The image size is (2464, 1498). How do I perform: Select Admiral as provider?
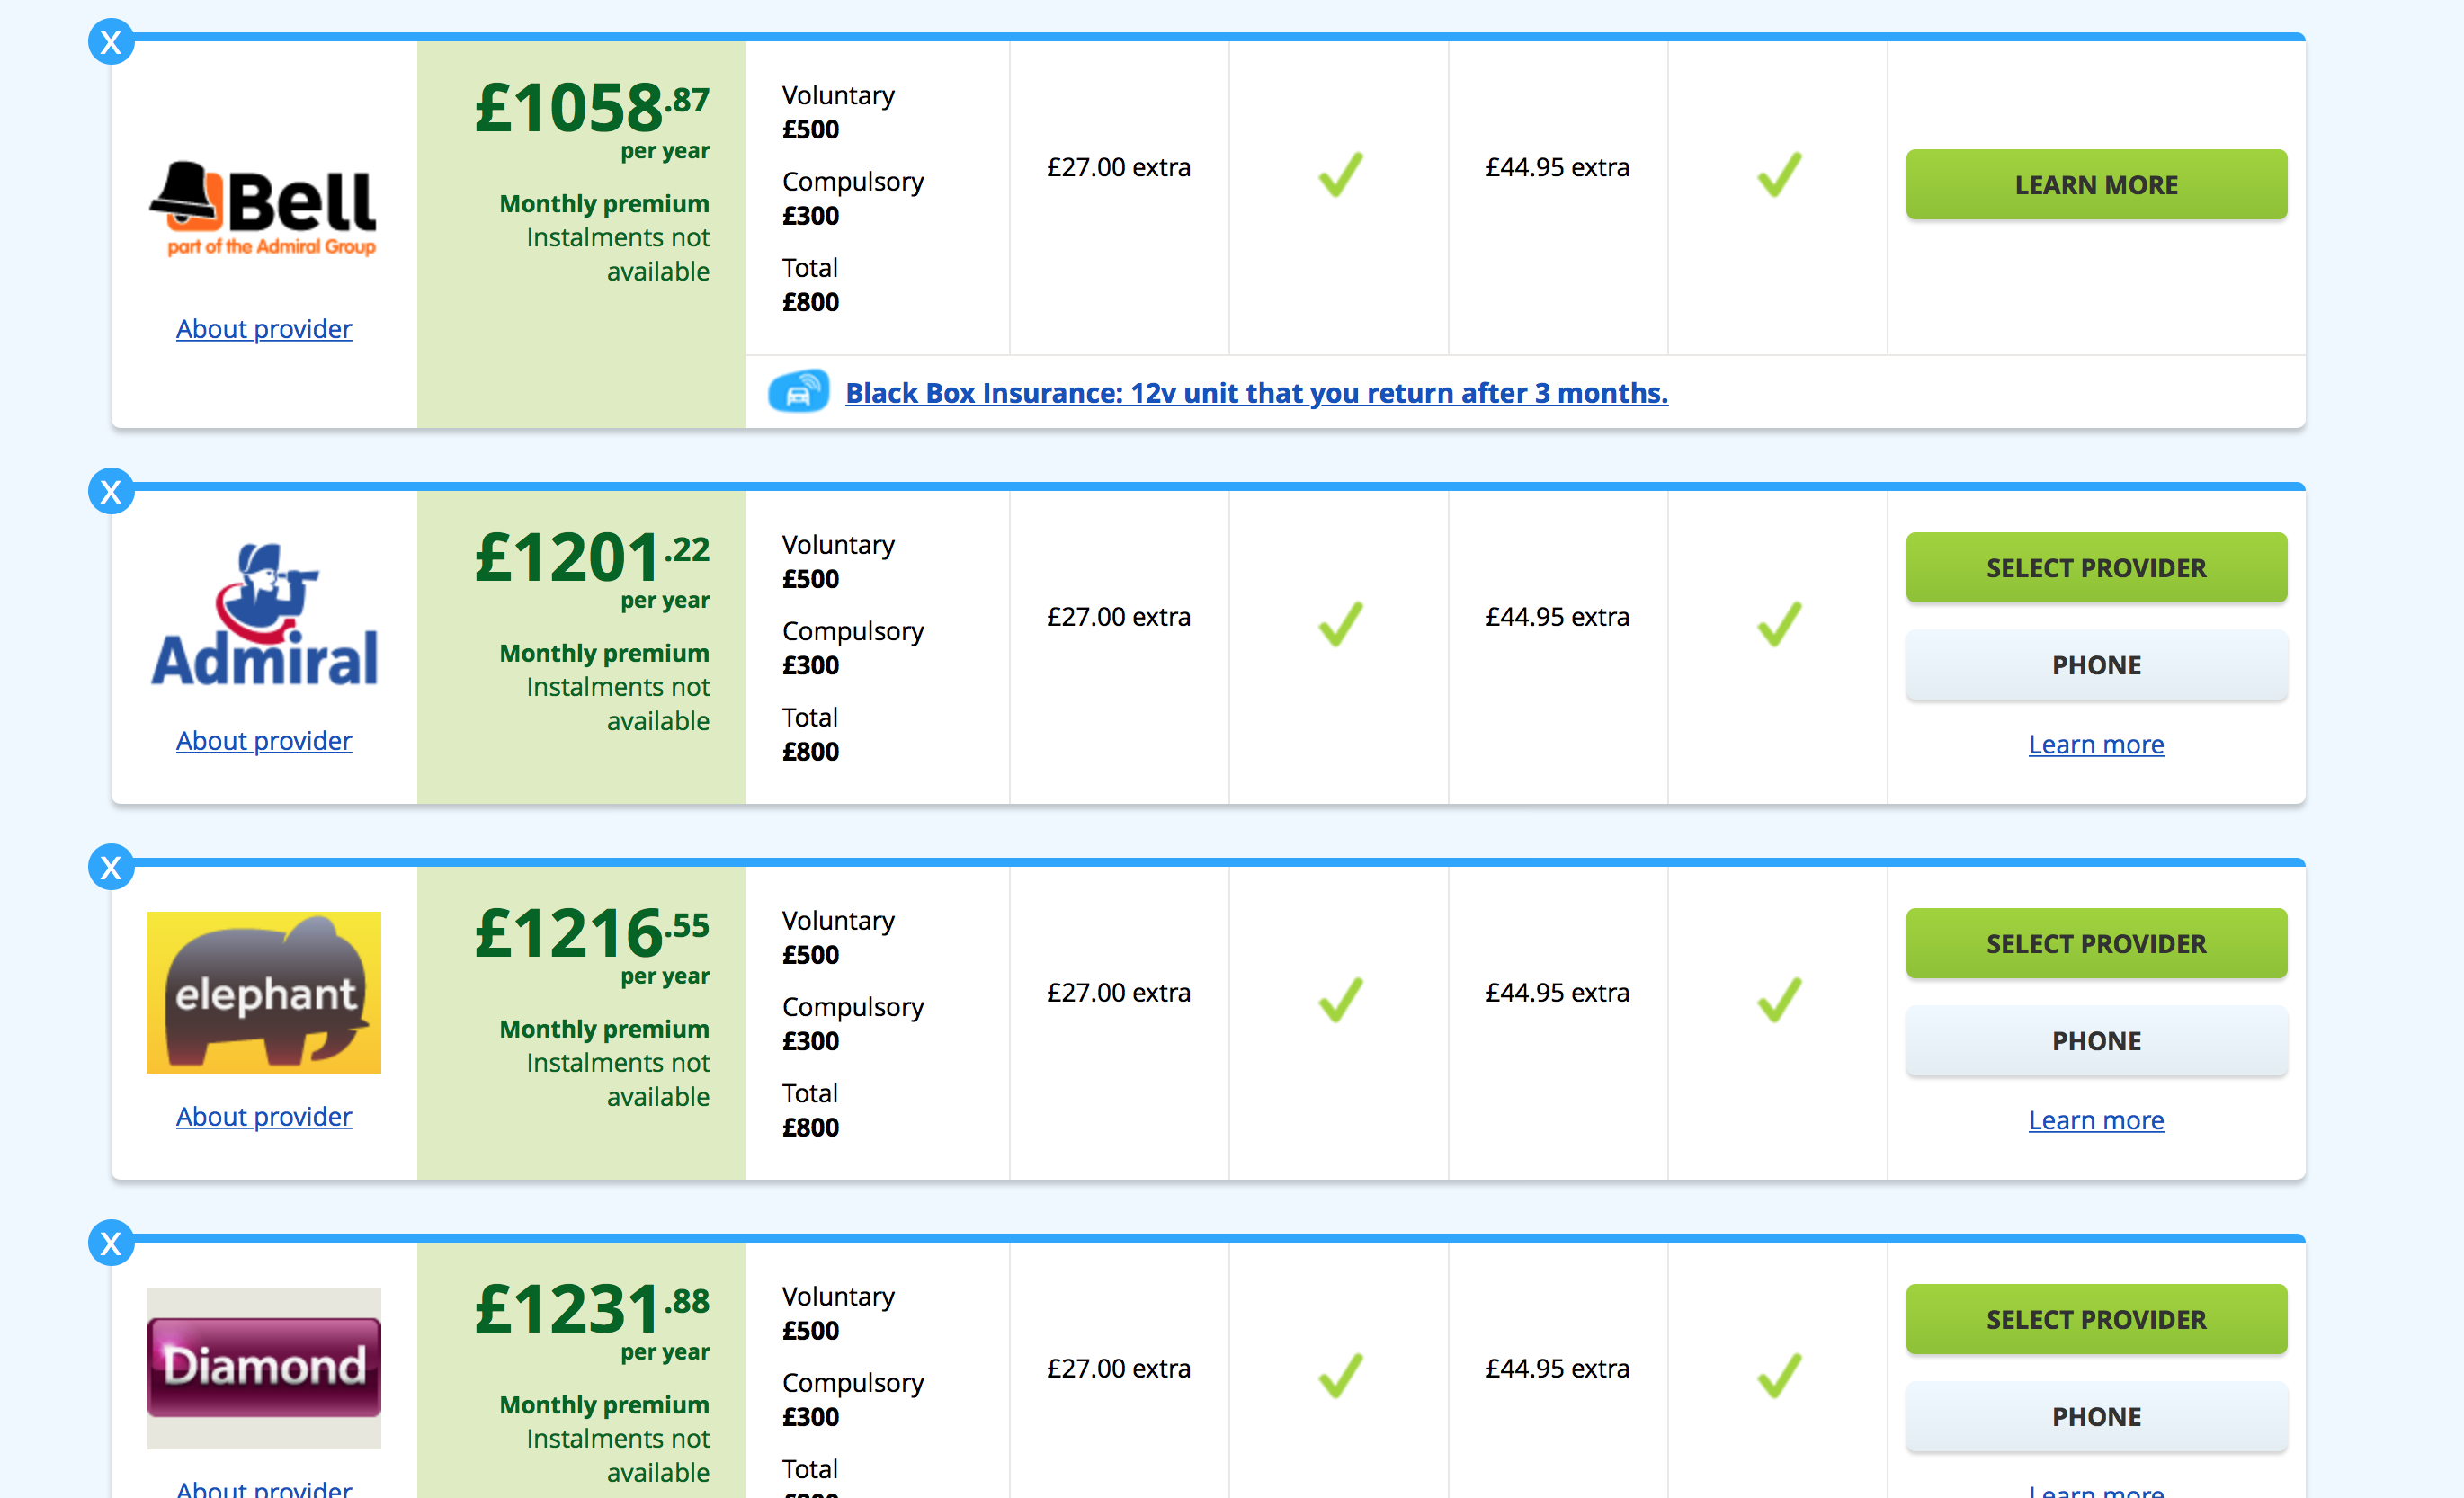[x=2095, y=568]
